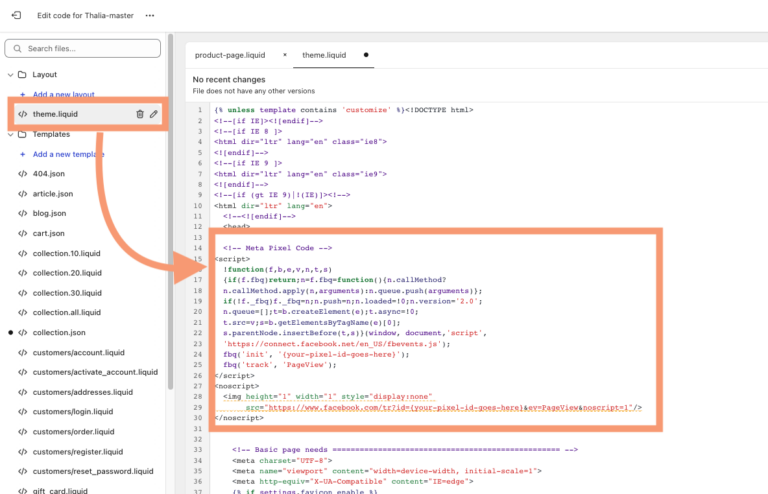Click the exit editor icon
The width and height of the screenshot is (768, 494).
click(17, 16)
